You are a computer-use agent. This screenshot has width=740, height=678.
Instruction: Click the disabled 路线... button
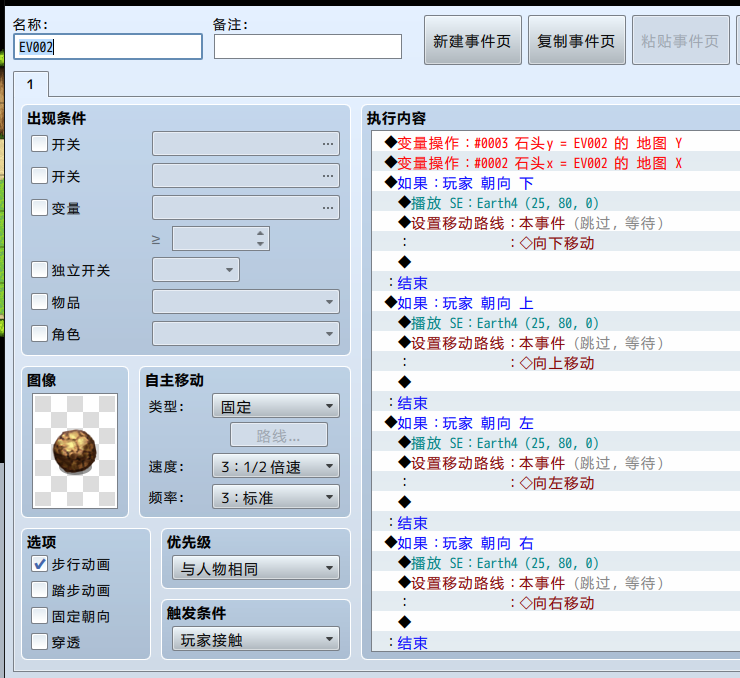pyautogui.click(x=279, y=435)
